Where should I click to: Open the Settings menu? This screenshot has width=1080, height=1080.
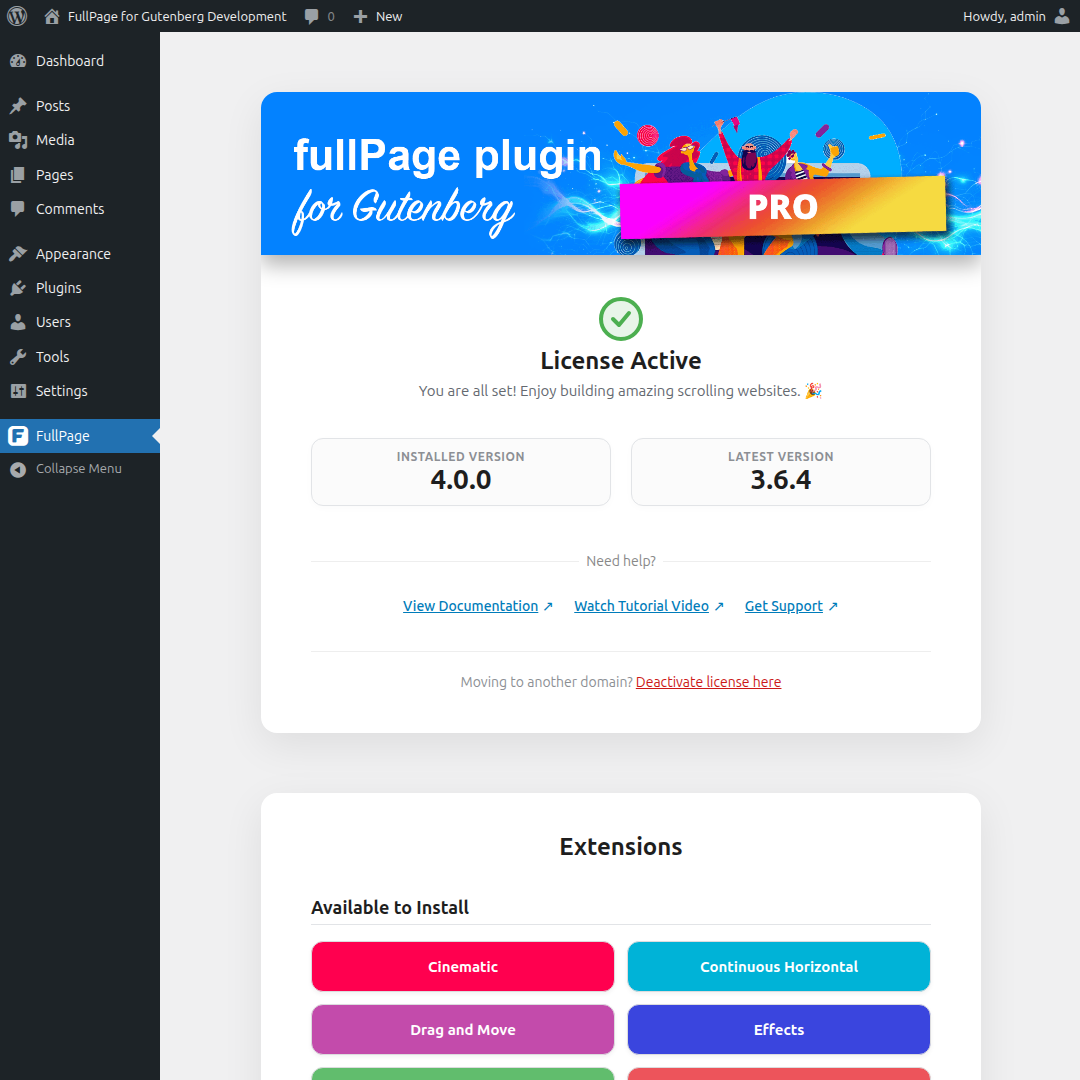click(80, 391)
